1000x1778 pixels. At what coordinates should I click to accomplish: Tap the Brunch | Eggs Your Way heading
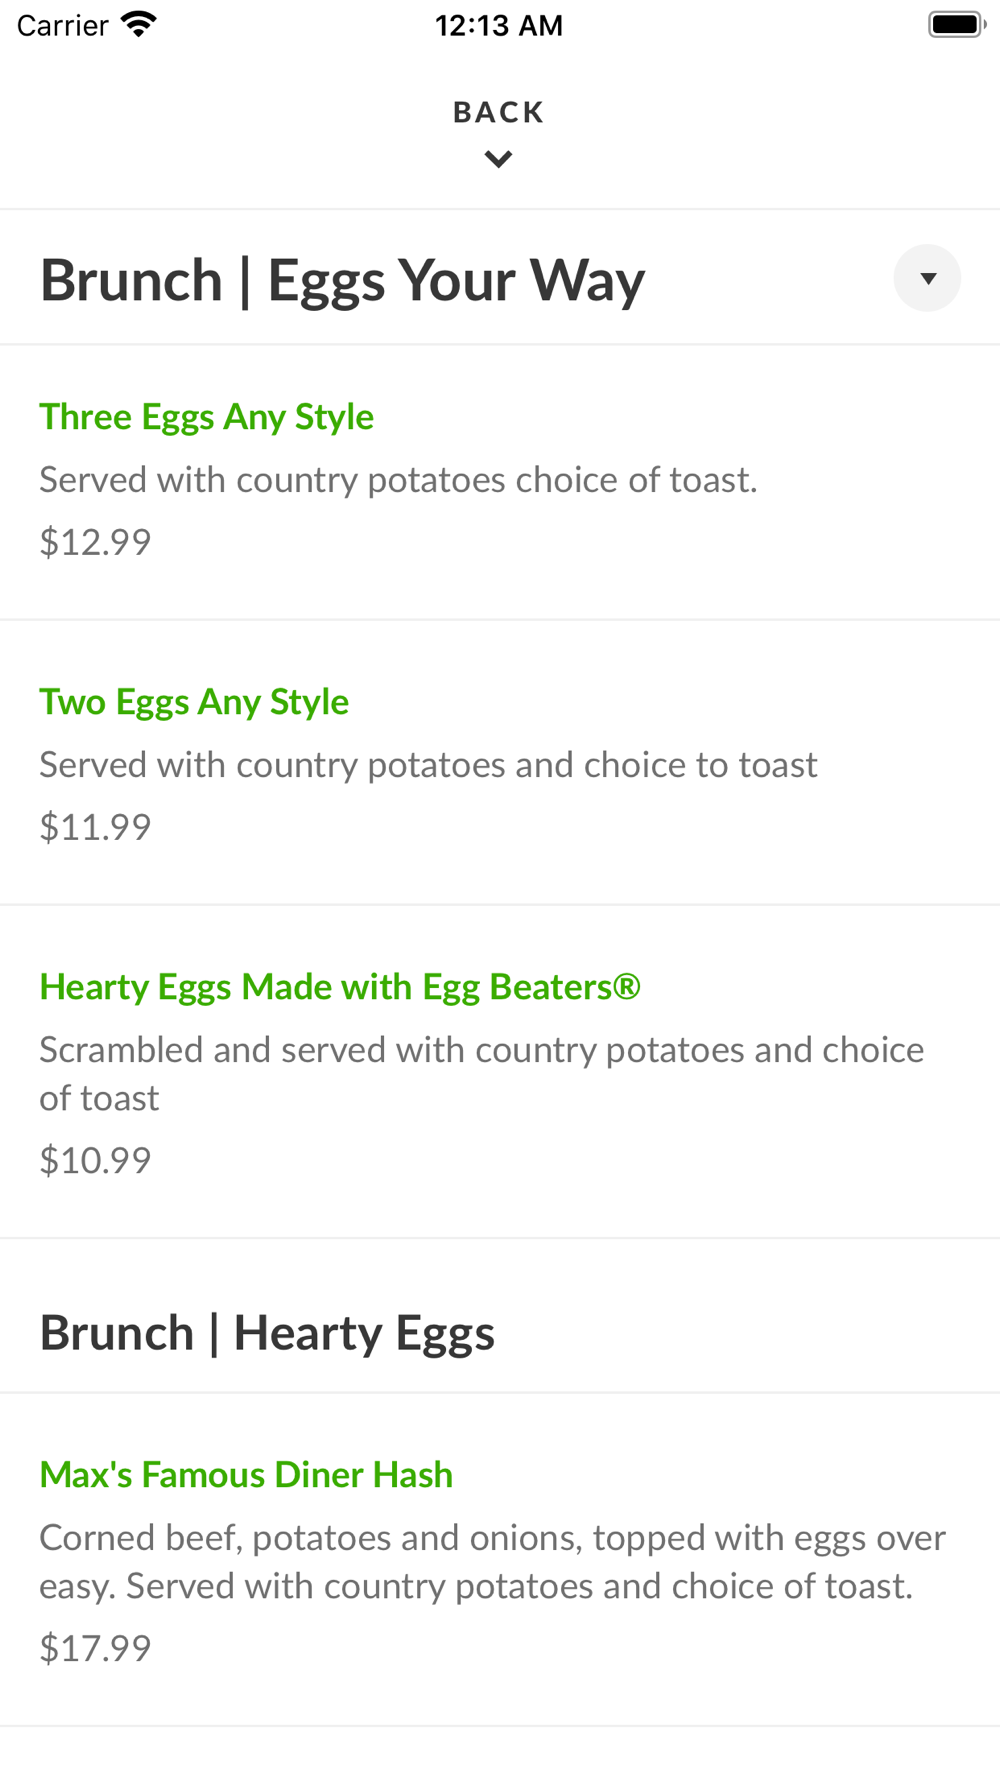[x=342, y=280]
